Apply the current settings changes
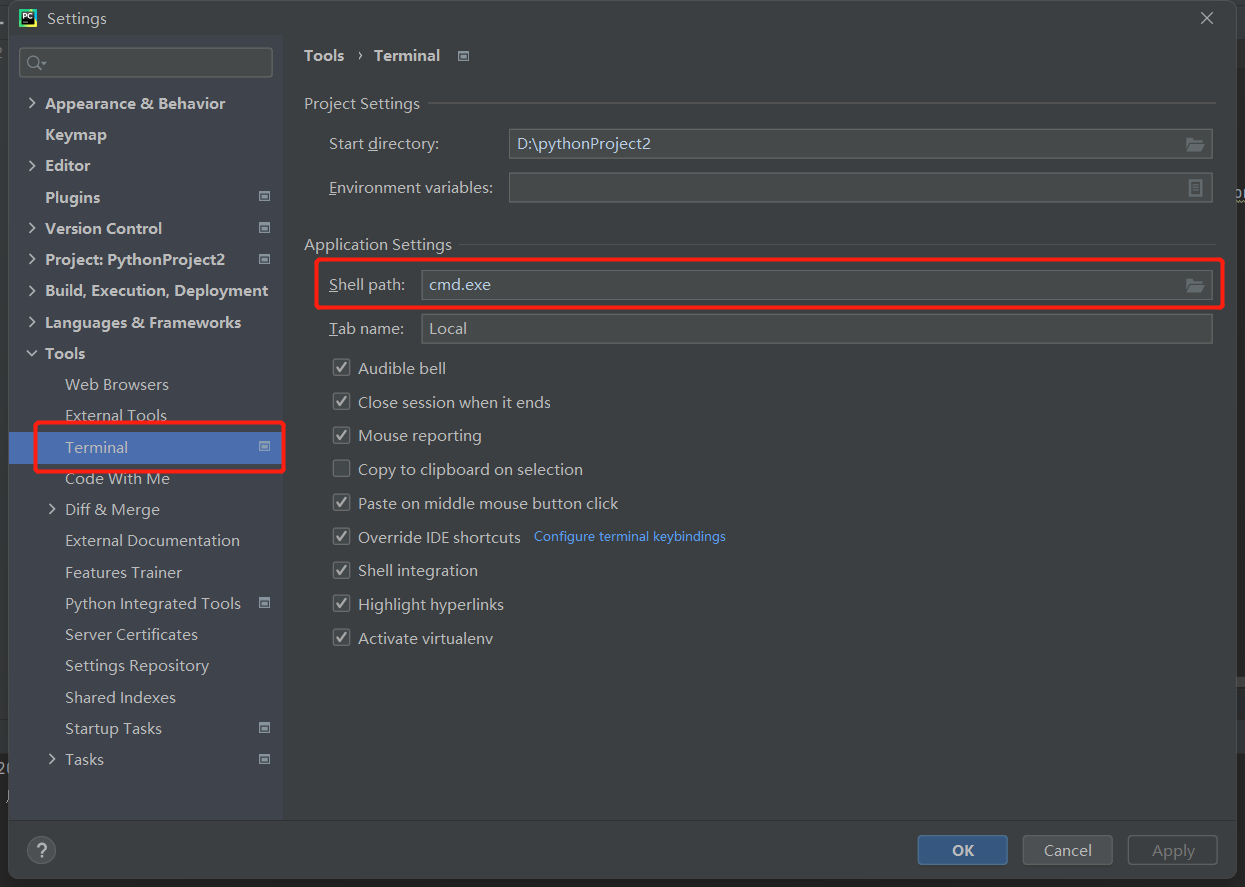The height and width of the screenshot is (887, 1245). [x=1172, y=849]
